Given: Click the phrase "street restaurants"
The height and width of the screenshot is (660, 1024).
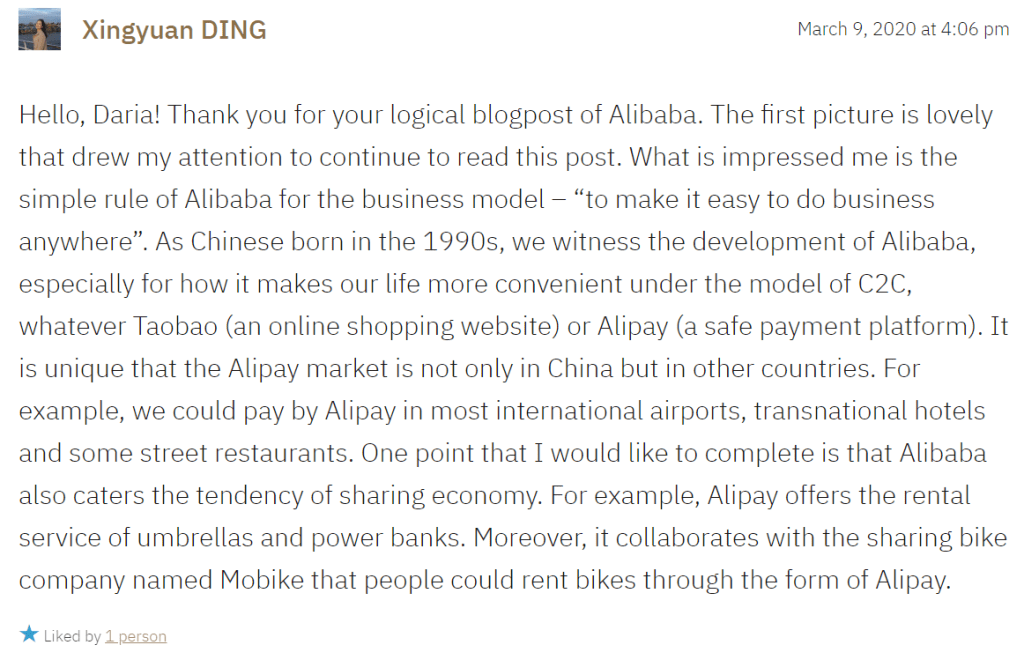Looking at the screenshot, I should click(x=255, y=453).
